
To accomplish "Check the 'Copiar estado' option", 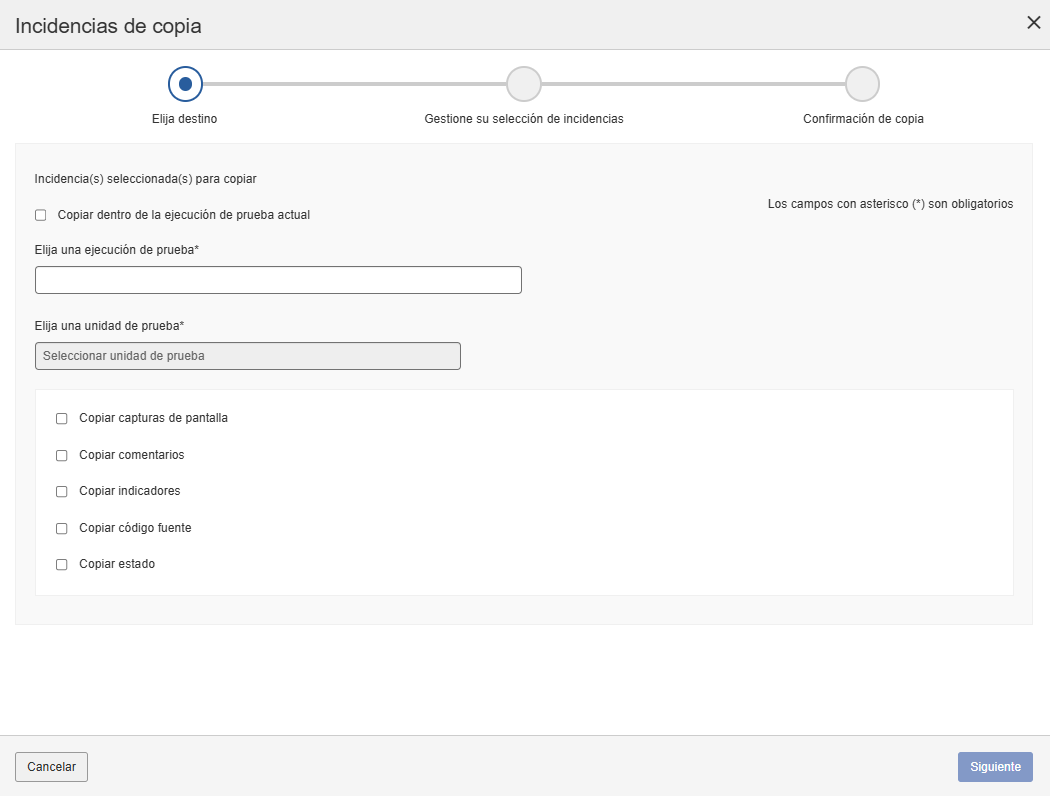I will coord(62,565).
